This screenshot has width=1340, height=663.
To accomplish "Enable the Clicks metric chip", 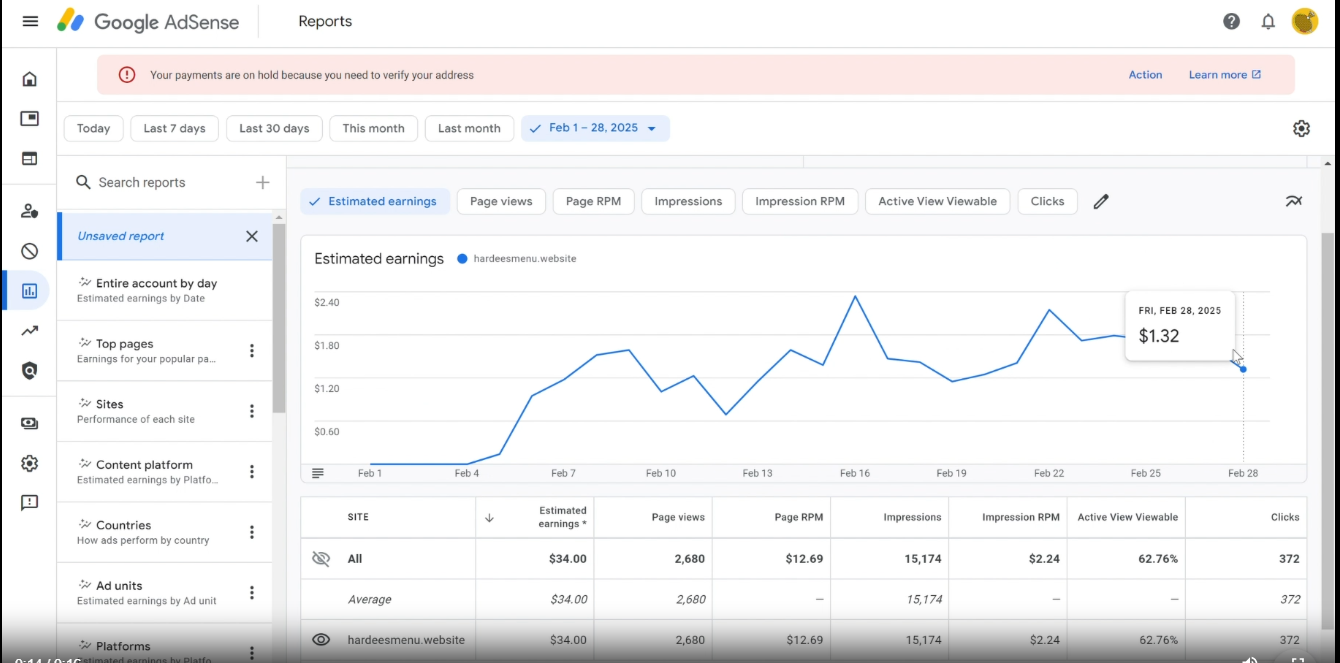I will pyautogui.click(x=1048, y=201).
